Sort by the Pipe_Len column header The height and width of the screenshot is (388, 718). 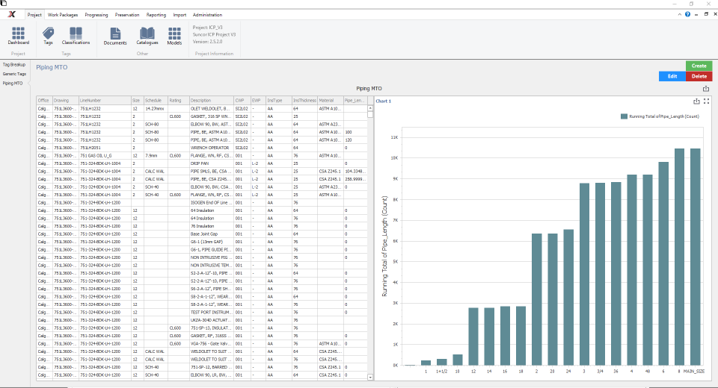[355, 100]
